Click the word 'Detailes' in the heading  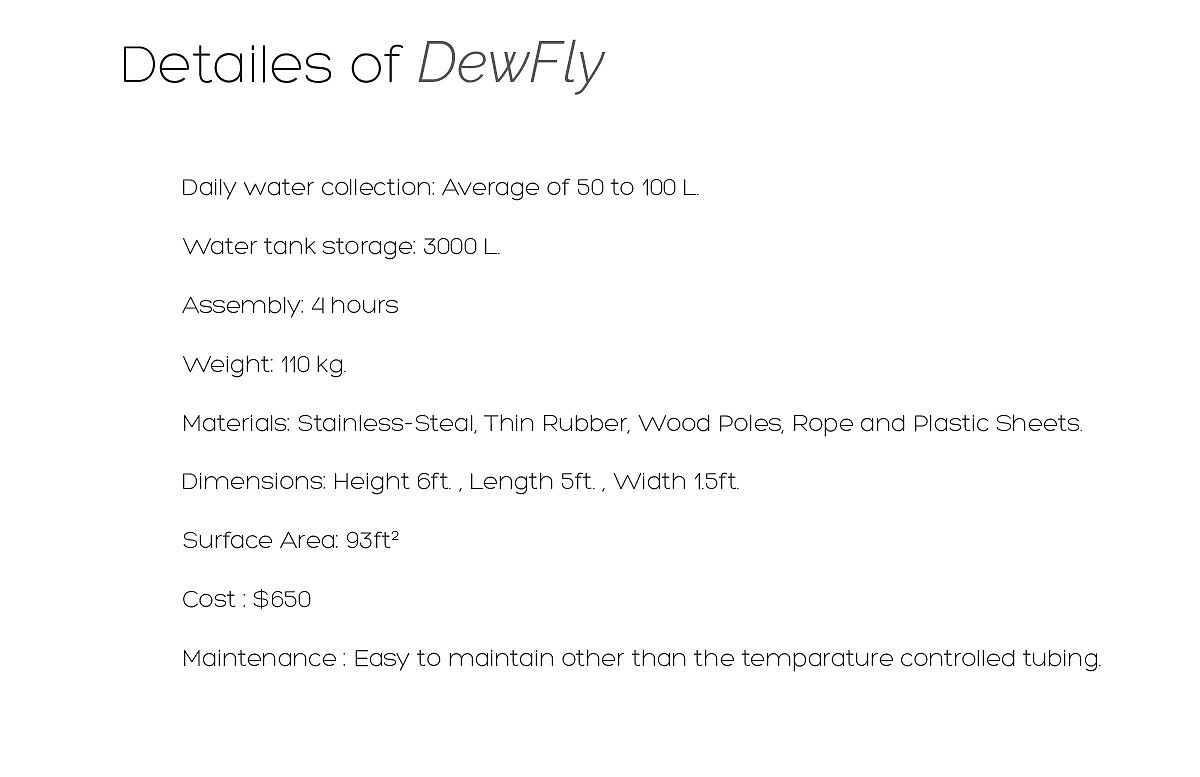(226, 65)
